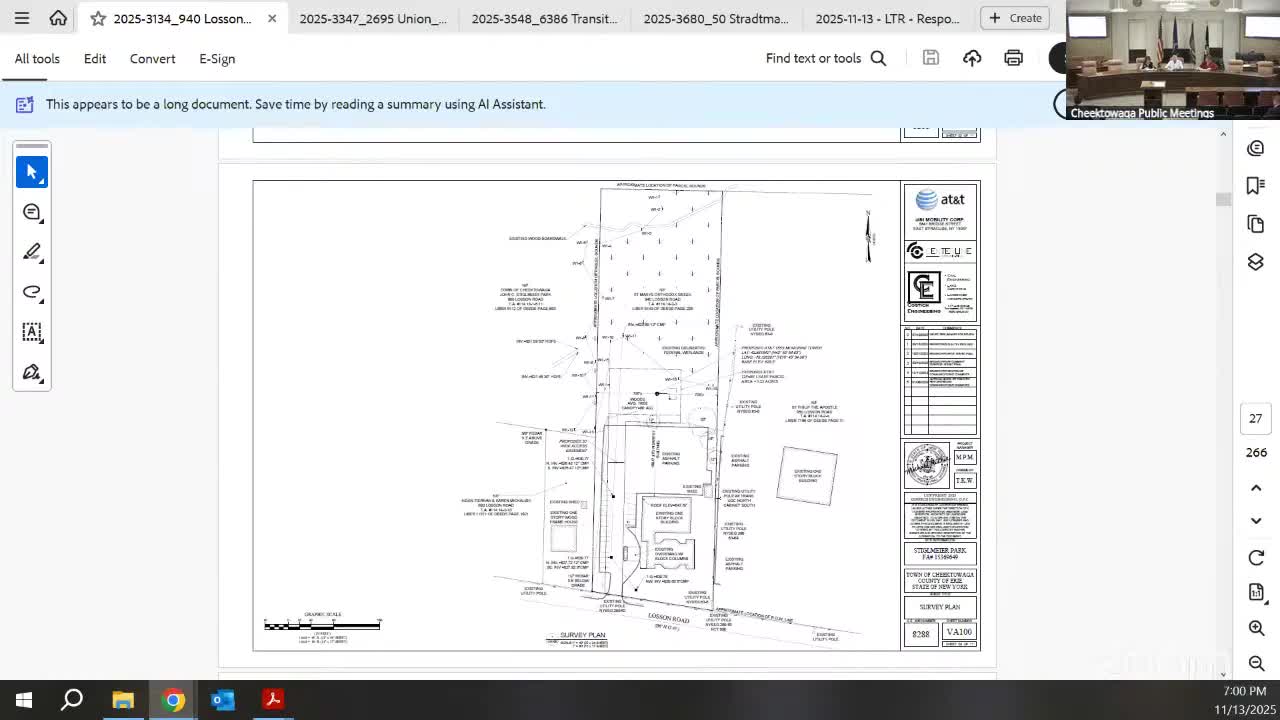The image size is (1280, 720).
Task: Open the Convert tool
Action: (153, 59)
